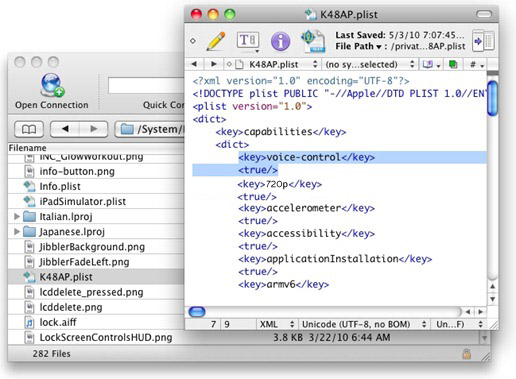Click the Quick Connect input field

(x=146, y=85)
